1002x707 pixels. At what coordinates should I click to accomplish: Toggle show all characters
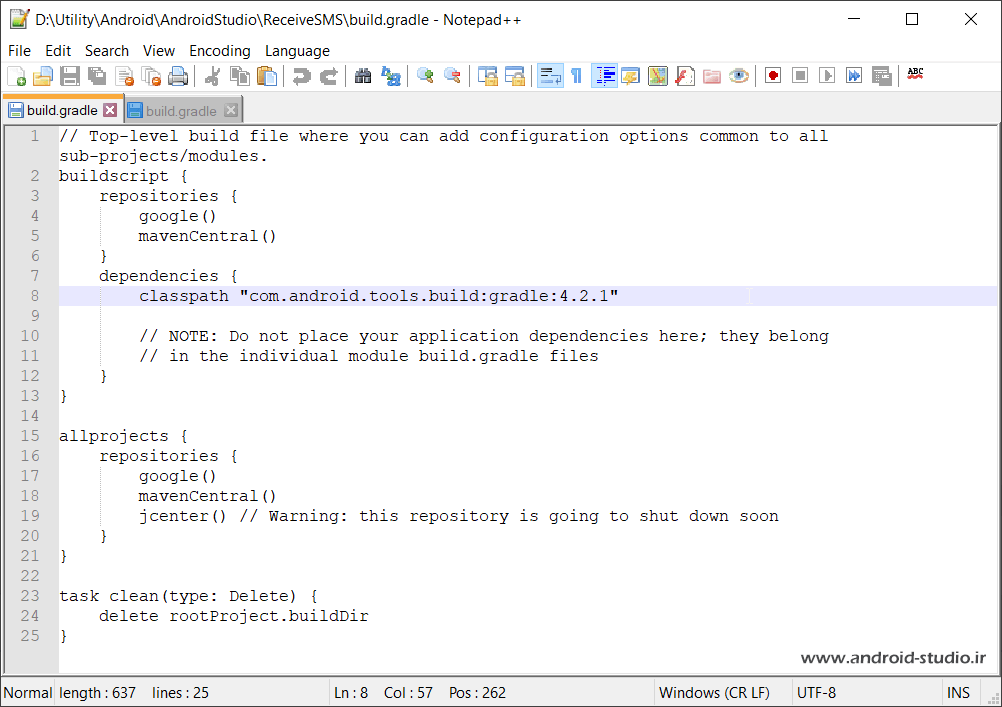[577, 75]
